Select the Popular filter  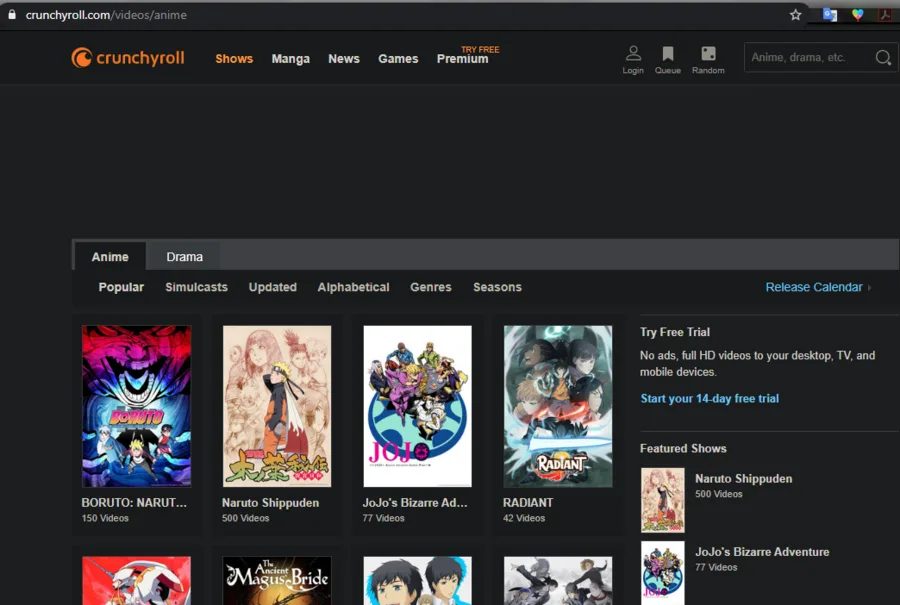pos(121,287)
